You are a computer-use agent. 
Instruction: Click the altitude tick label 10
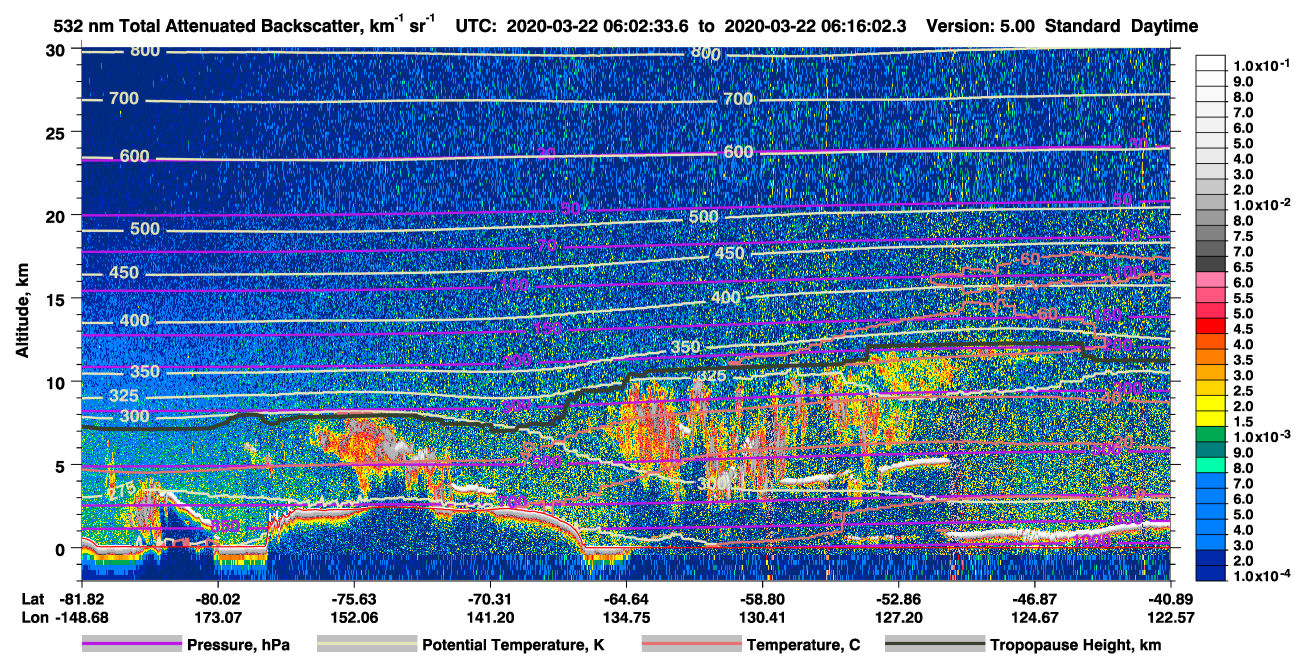(x=57, y=381)
